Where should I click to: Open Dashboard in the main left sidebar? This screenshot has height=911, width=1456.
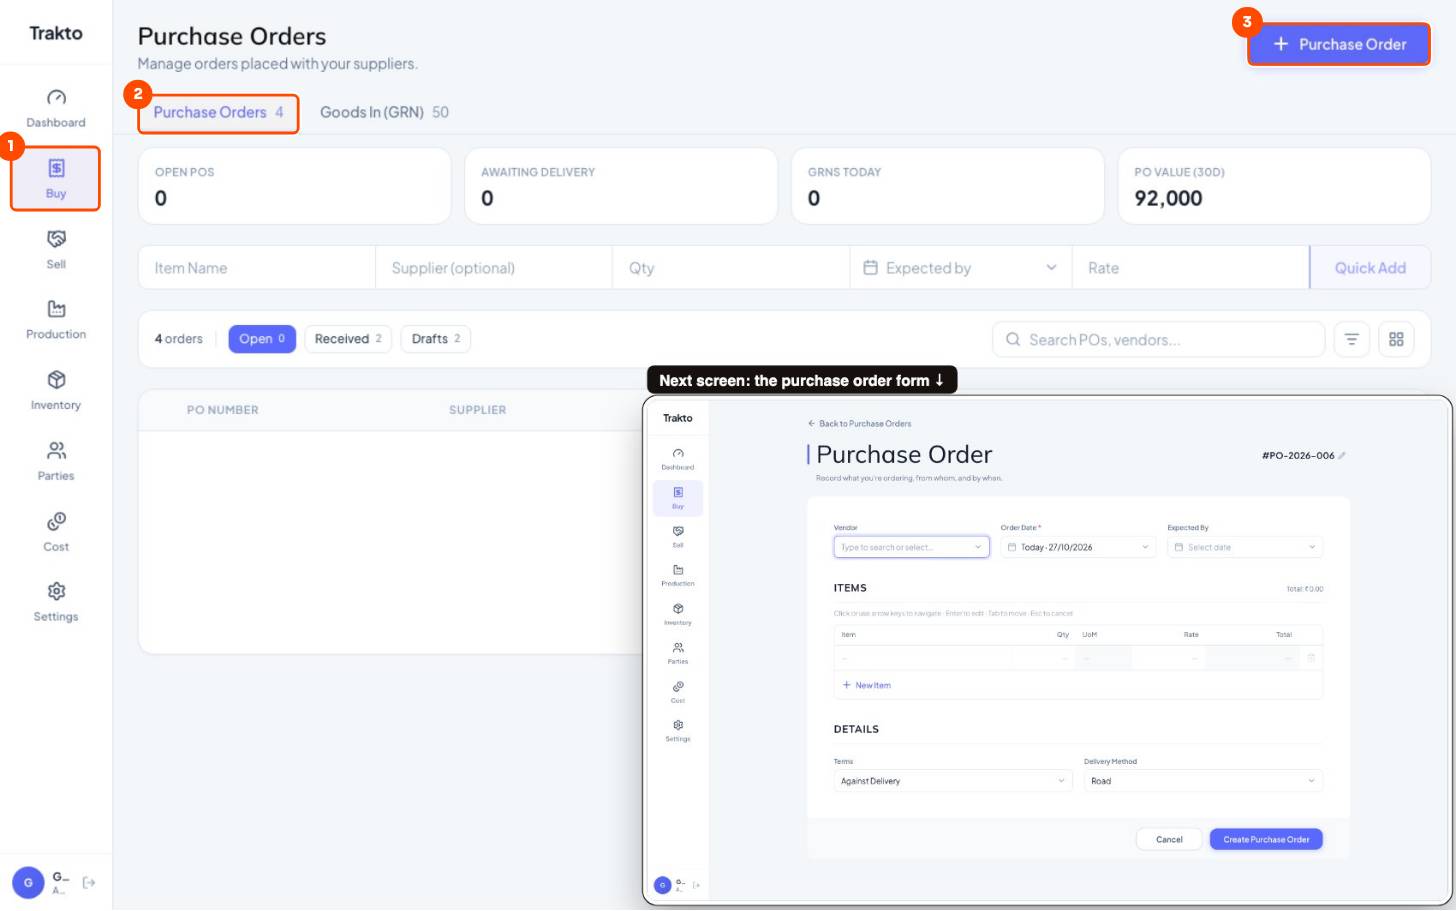coord(56,109)
